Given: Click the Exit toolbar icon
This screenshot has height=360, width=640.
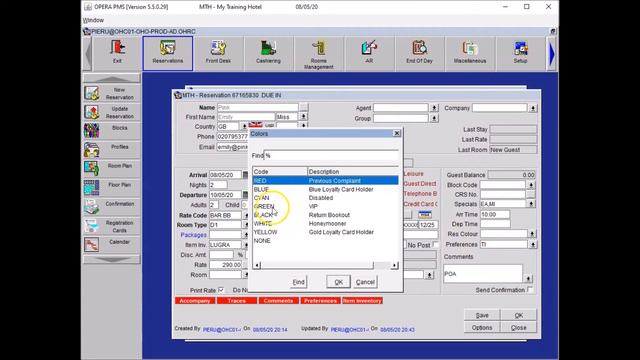Looking at the screenshot, I should pyautogui.click(x=117, y=53).
